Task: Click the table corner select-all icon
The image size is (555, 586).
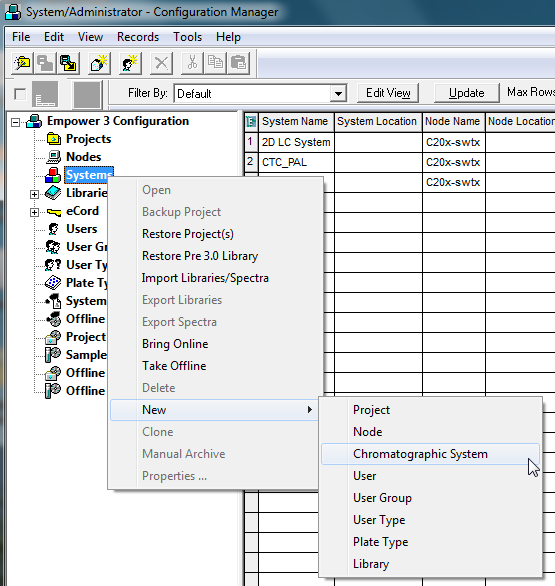Action: click(x=251, y=122)
